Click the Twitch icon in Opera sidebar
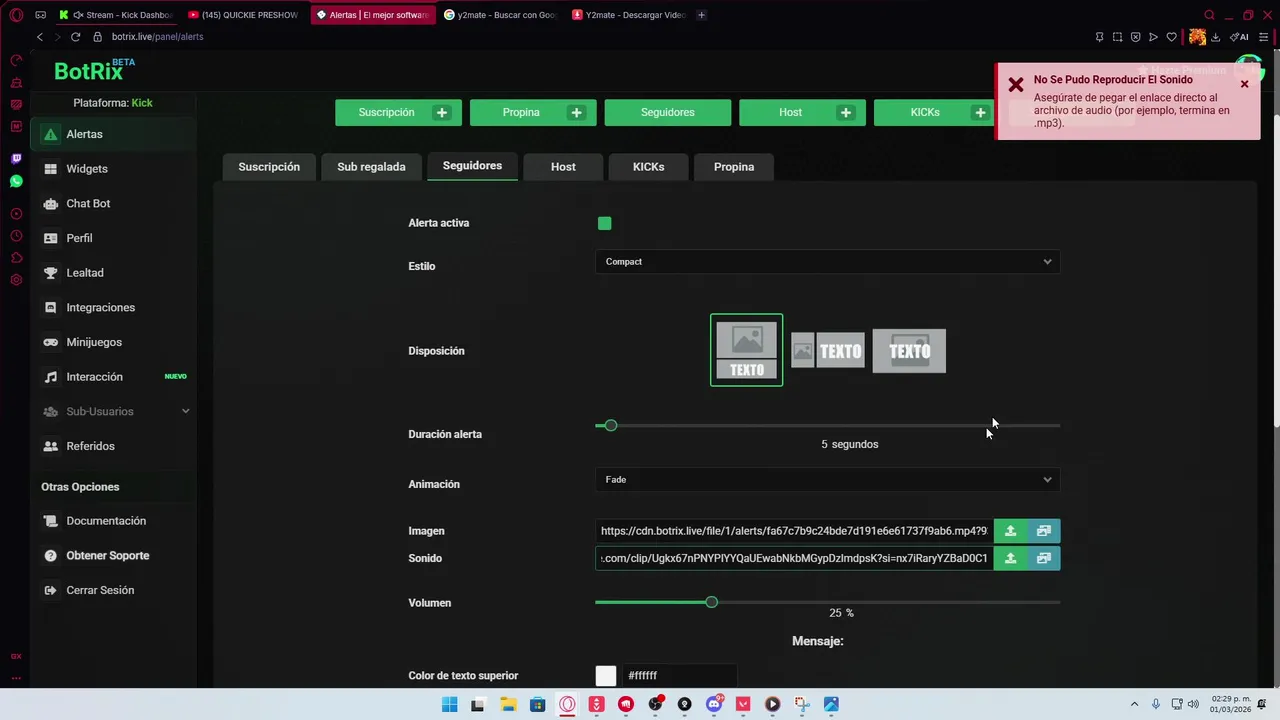The image size is (1280, 720). tap(16, 159)
